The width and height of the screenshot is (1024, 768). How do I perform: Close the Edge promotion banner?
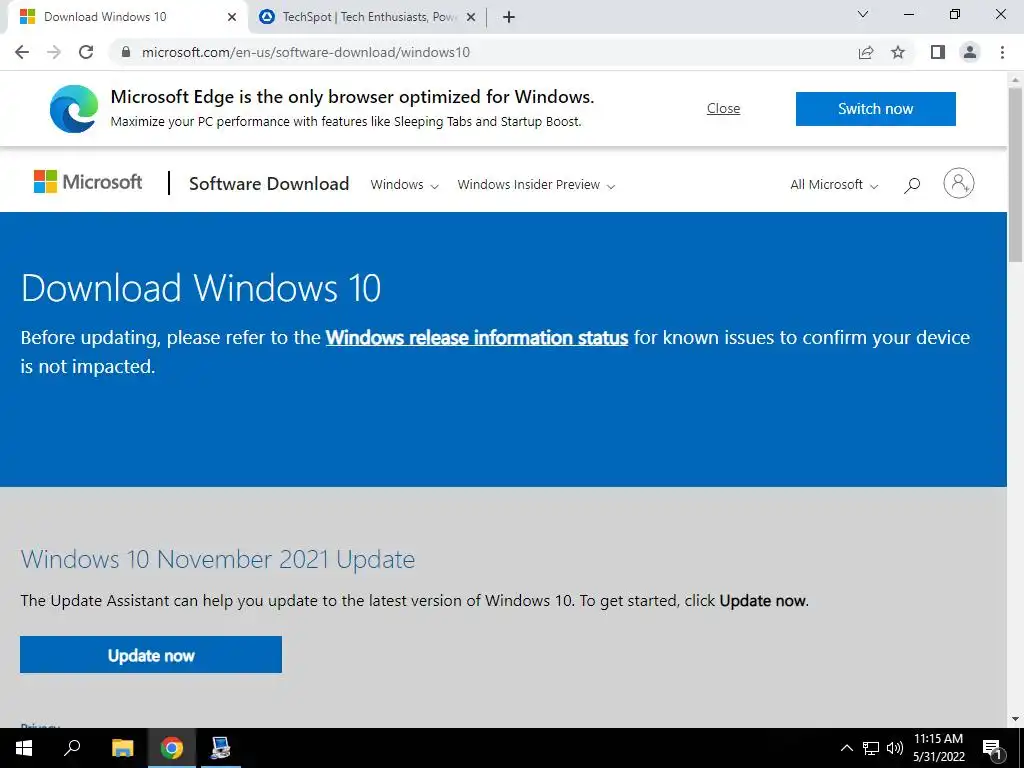(723, 108)
